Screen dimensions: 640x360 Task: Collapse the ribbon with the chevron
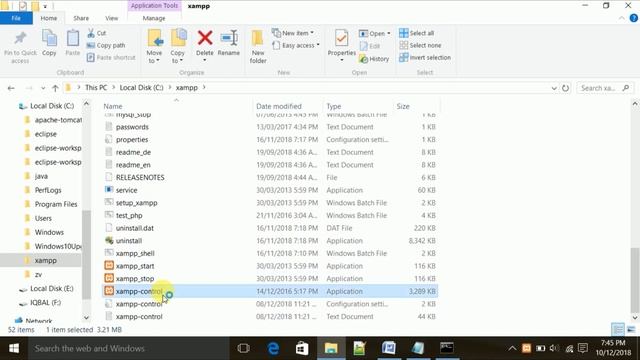(621, 18)
